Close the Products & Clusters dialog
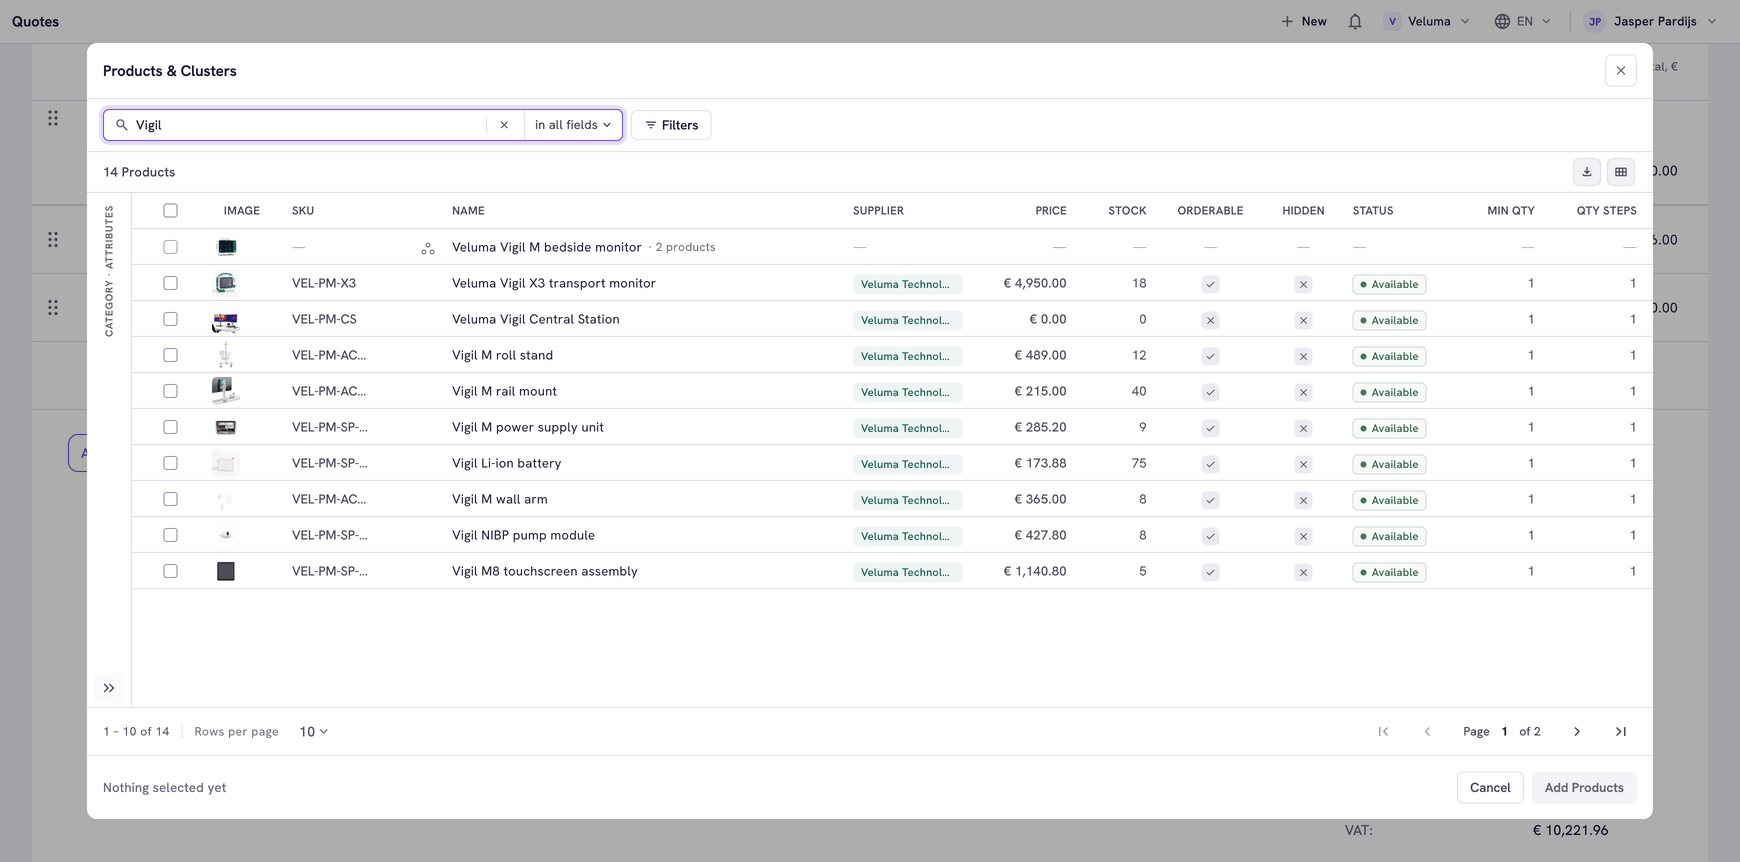Screen dimensions: 1740x862 [x=1621, y=71]
